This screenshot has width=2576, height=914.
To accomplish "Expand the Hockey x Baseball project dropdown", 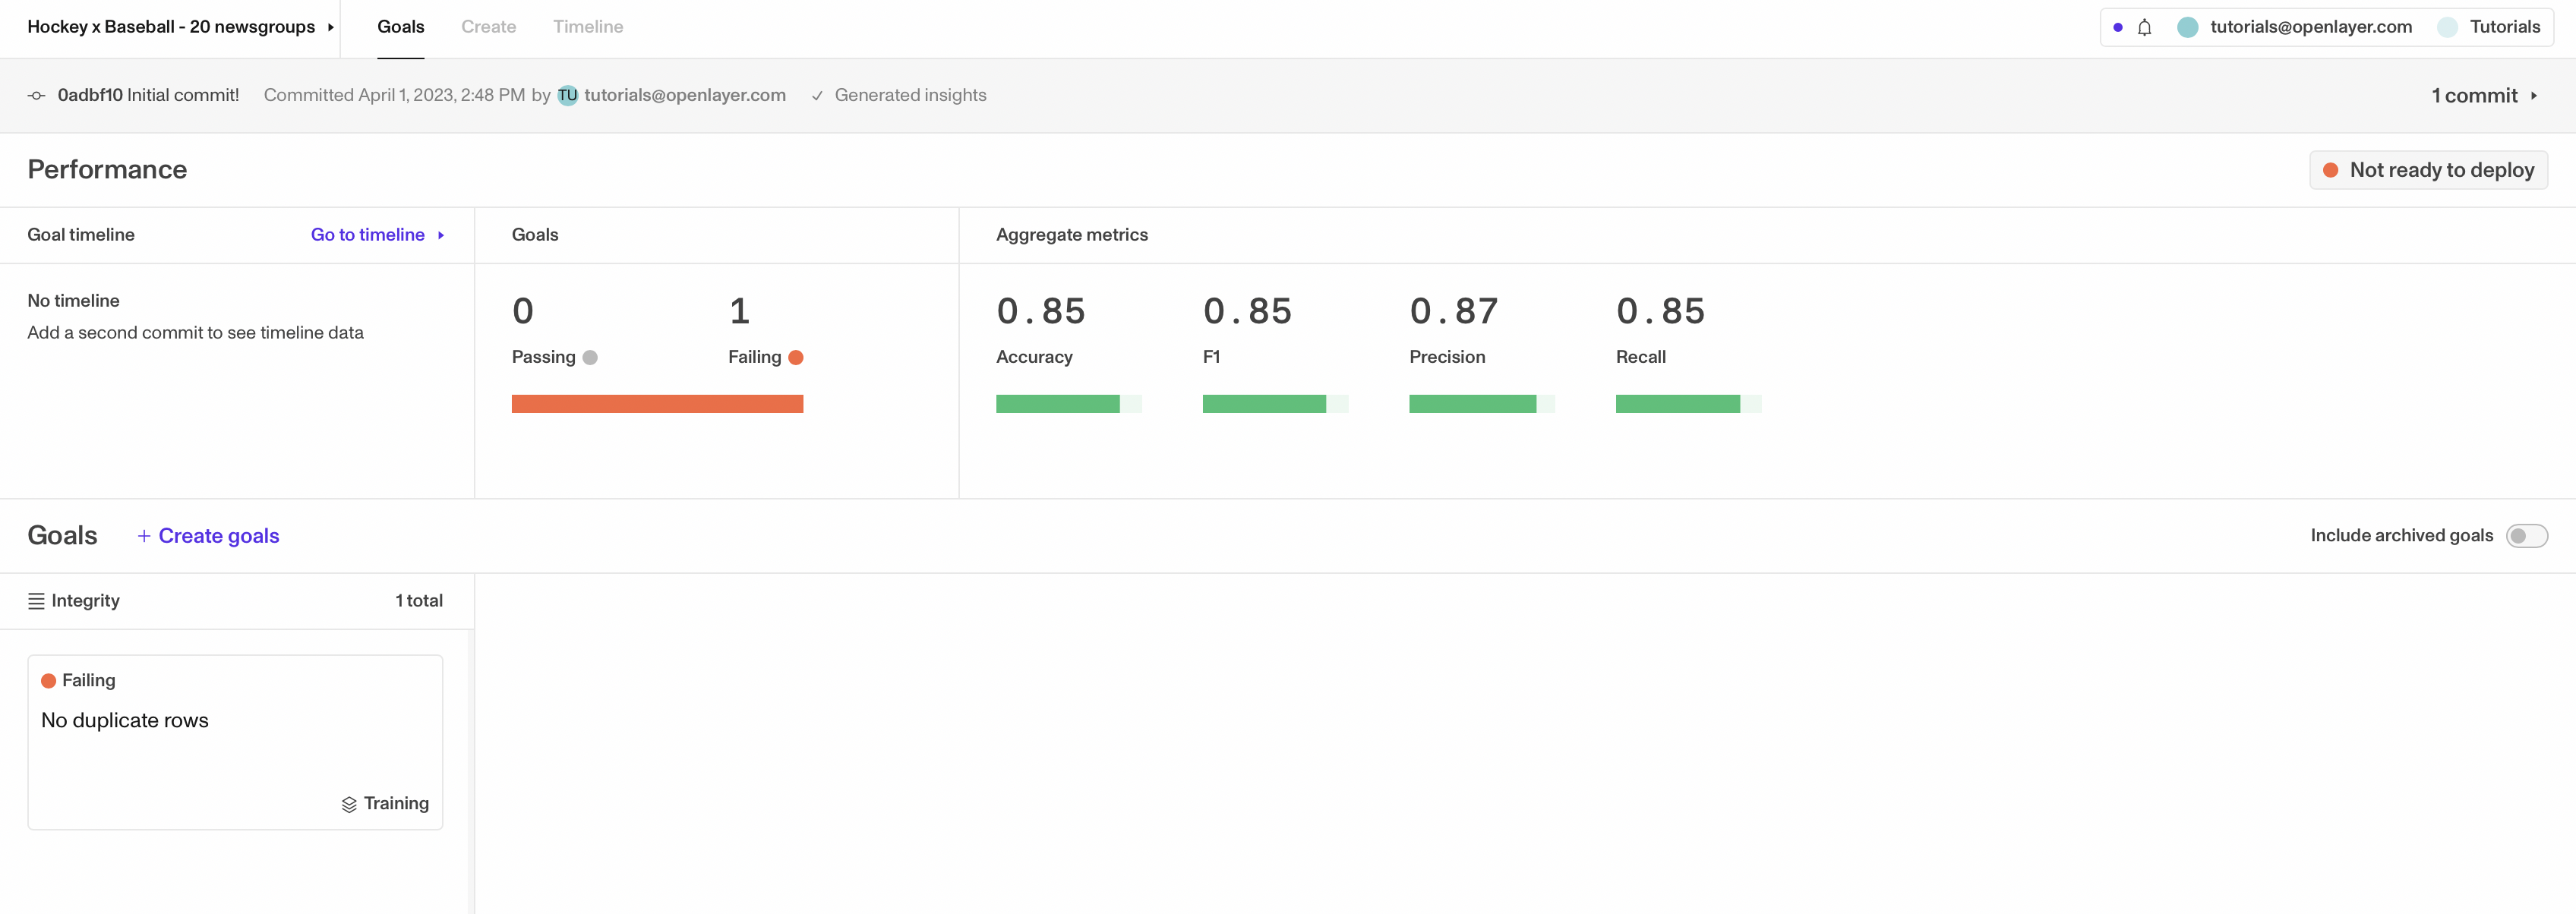I will [331, 27].
